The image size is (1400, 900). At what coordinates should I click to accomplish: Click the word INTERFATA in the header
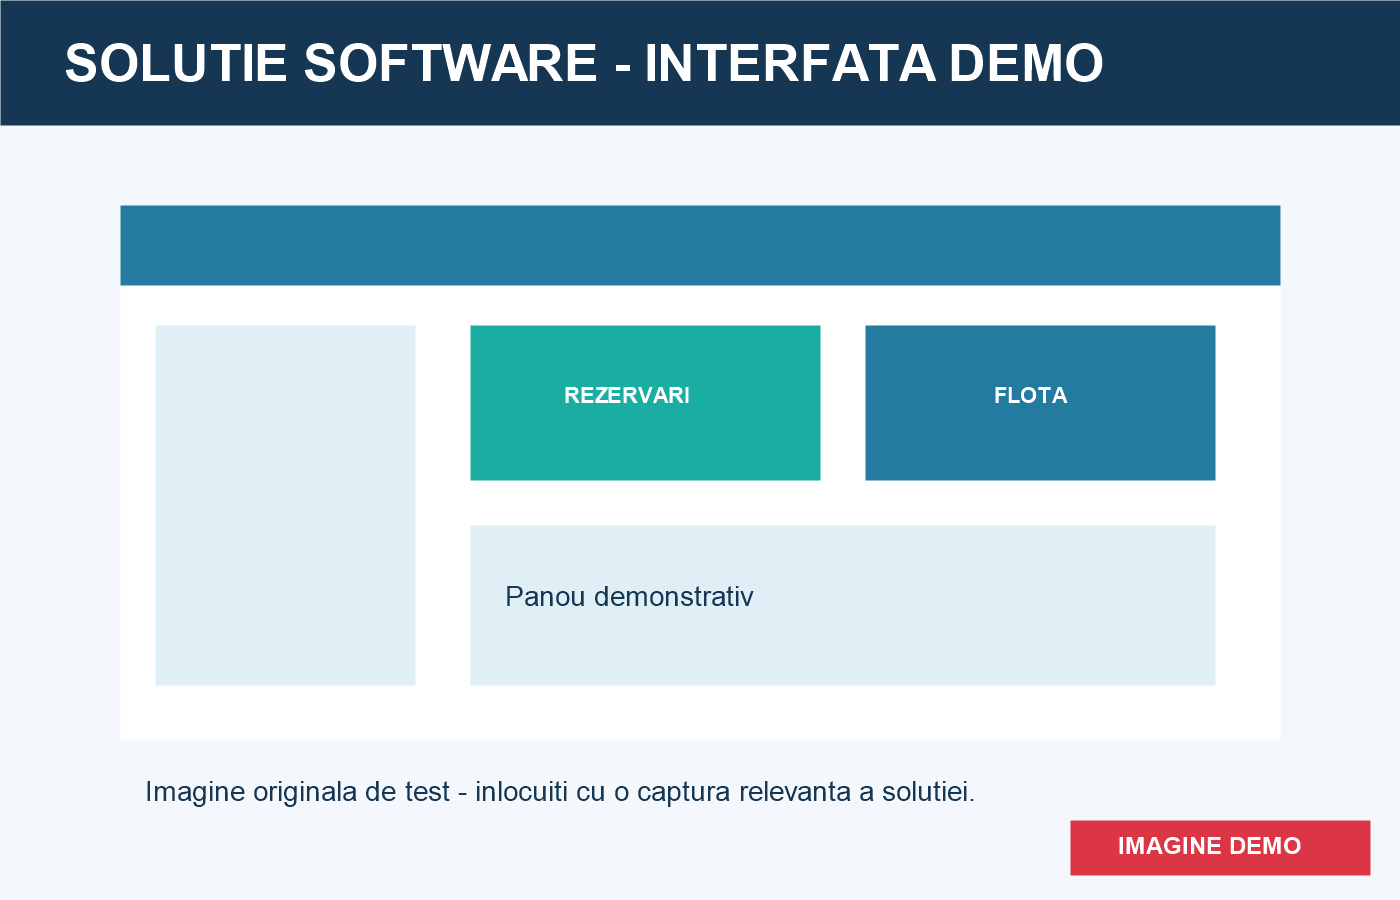[x=790, y=63]
